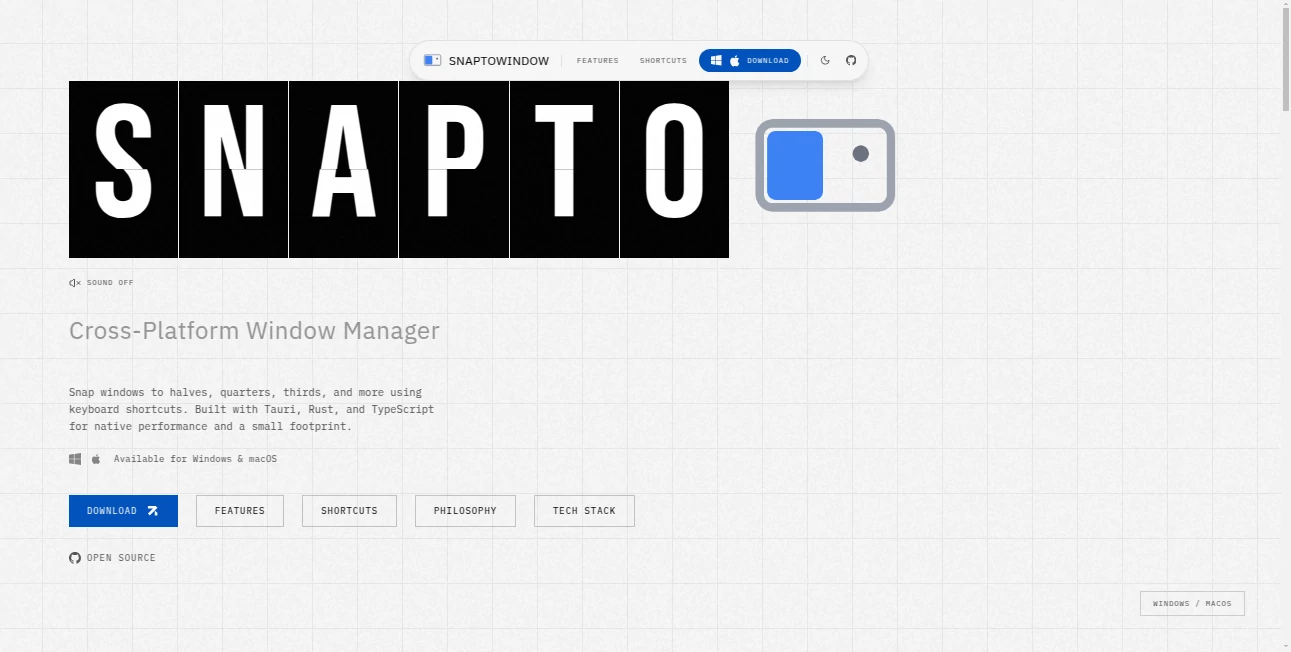
Task: Click the WINDOWS / MACOS badge at bottom right
Action: pyautogui.click(x=1192, y=603)
